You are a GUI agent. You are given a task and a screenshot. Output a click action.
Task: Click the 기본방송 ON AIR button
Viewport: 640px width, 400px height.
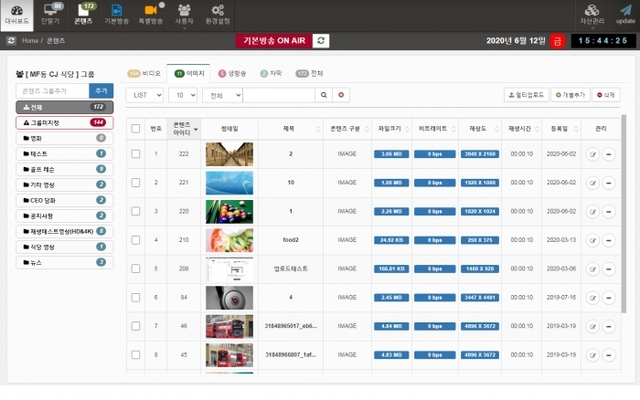274,40
